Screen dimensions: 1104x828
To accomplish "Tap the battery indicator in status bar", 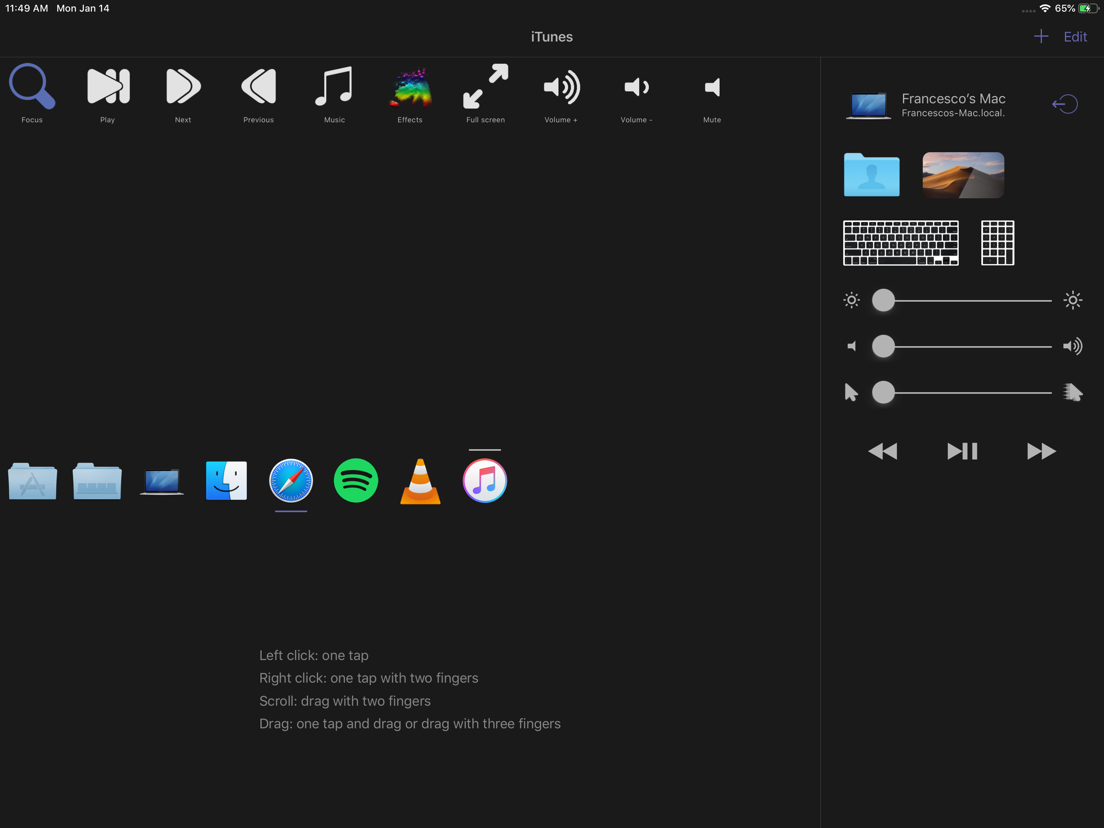I will 1088,8.
